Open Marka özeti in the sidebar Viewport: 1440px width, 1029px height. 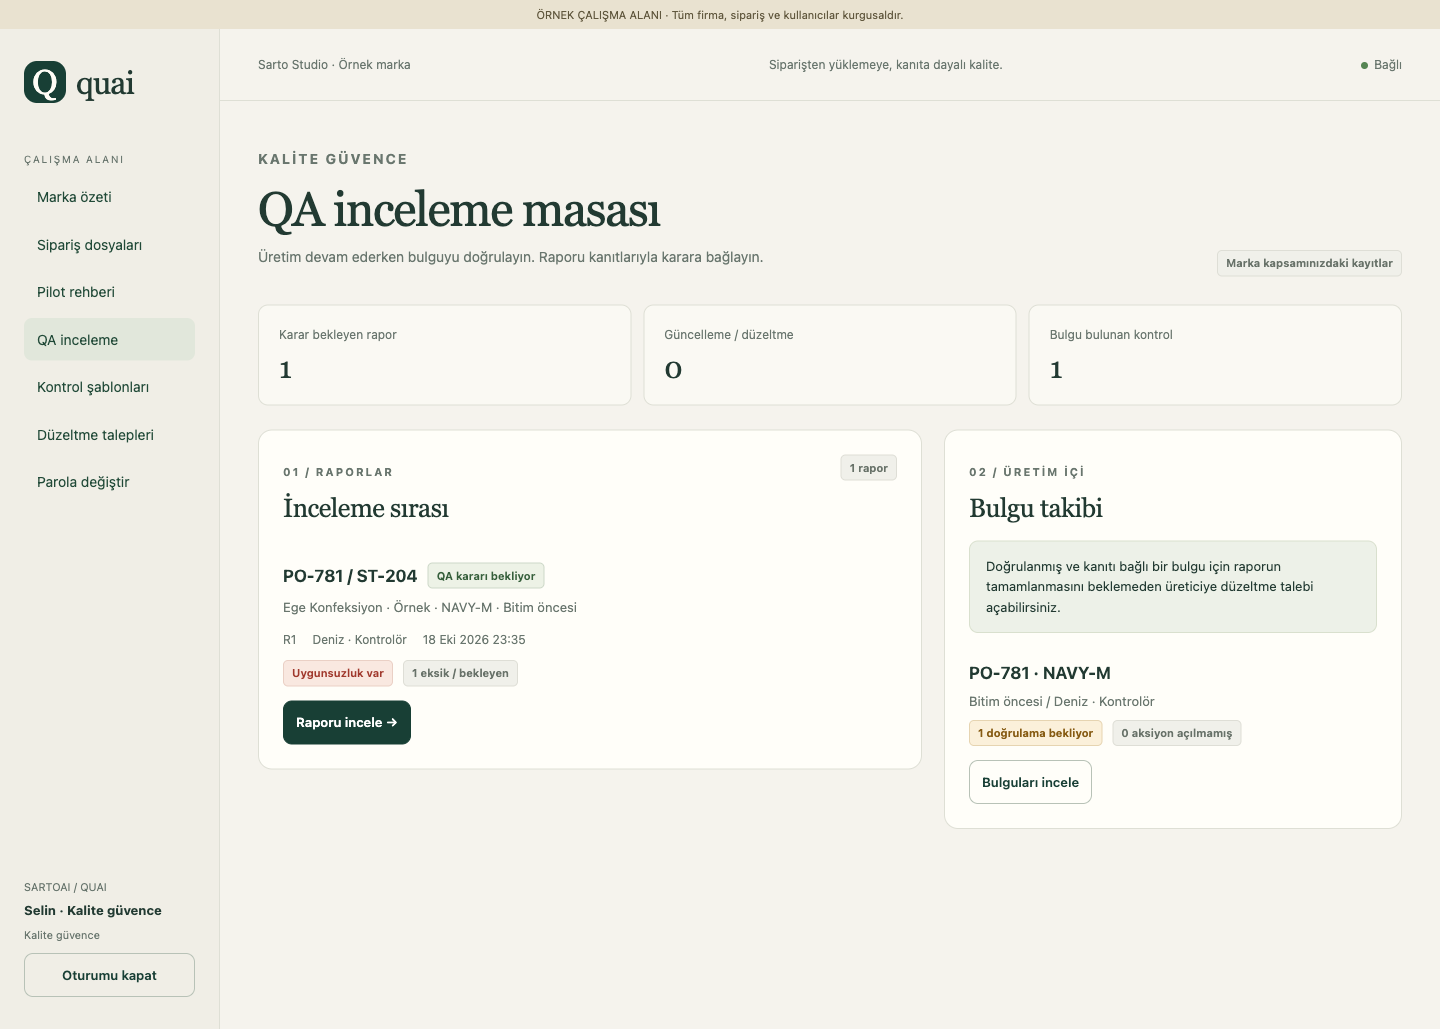coord(109,197)
